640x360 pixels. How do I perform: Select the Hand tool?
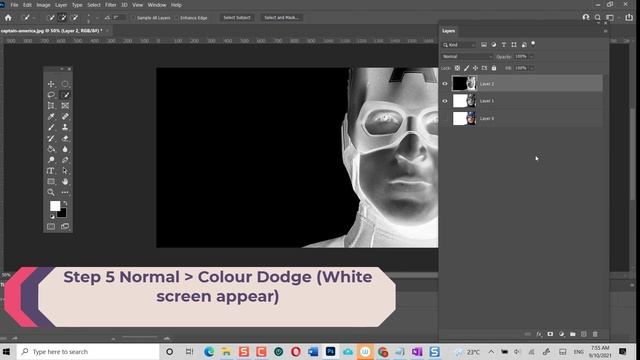tap(65, 182)
